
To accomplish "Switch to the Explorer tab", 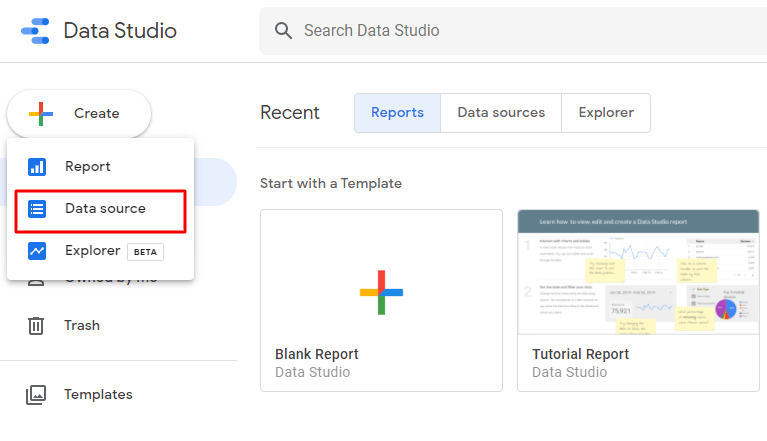I will click(606, 113).
